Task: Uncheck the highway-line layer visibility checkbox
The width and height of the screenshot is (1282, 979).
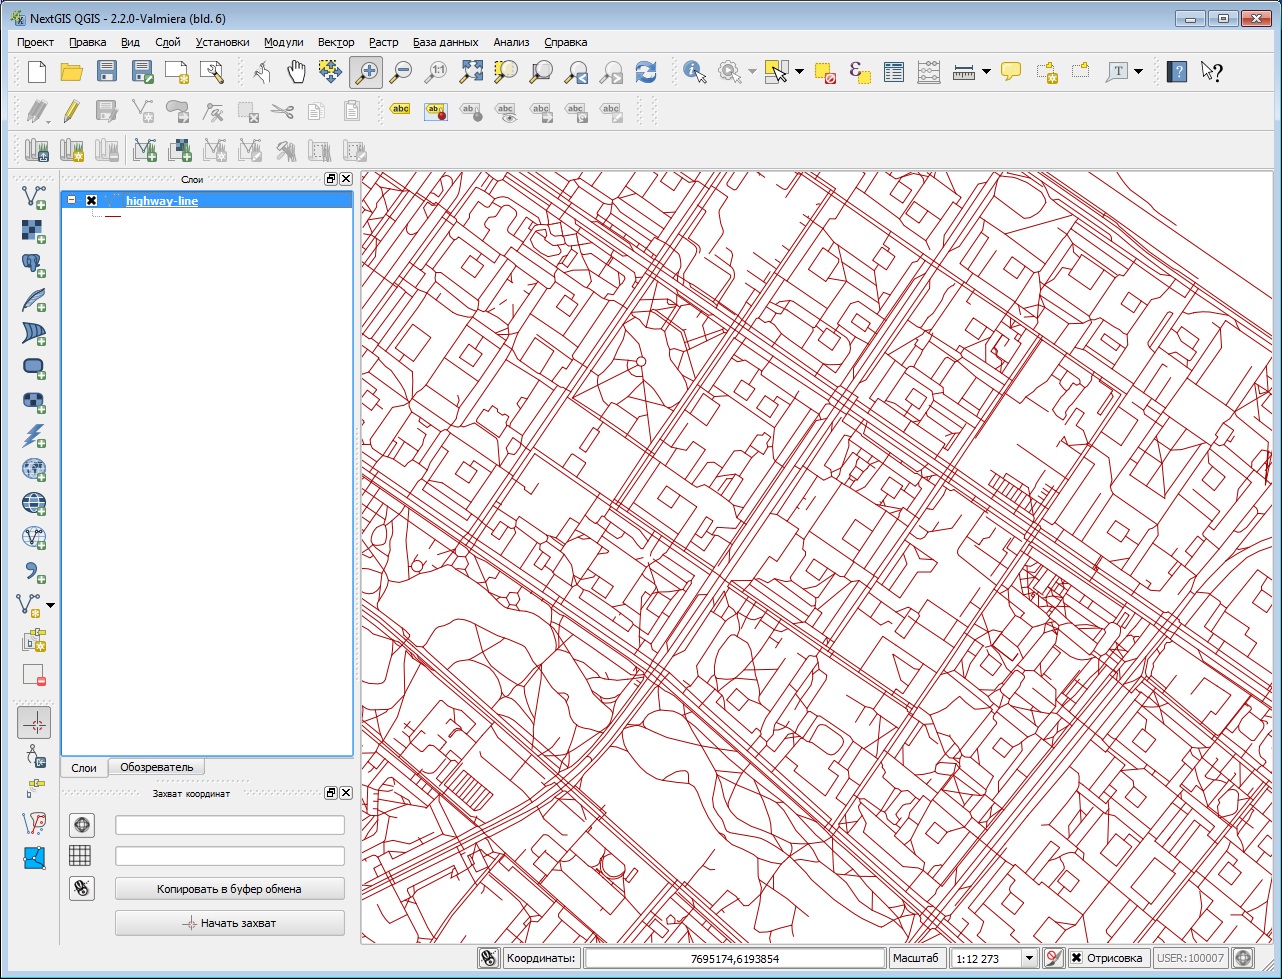Action: pos(90,199)
